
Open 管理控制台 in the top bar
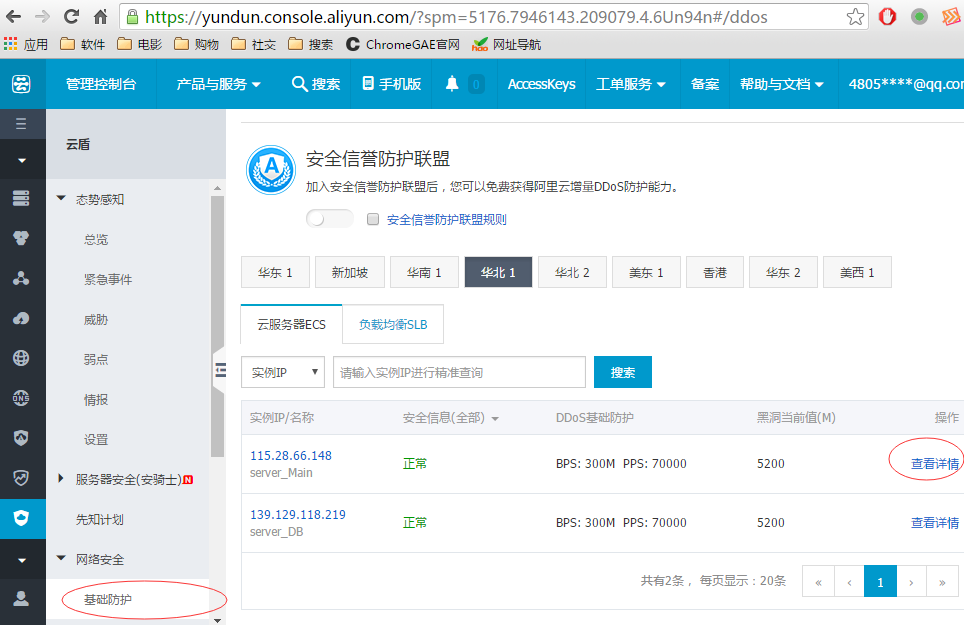point(101,84)
